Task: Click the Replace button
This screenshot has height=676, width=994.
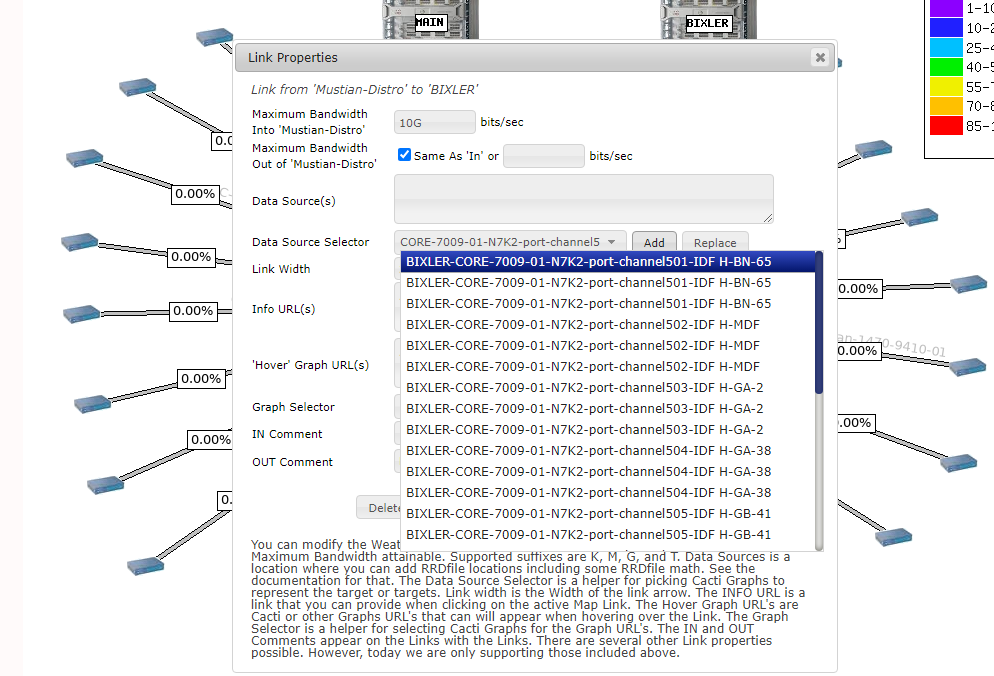Action: (x=715, y=242)
